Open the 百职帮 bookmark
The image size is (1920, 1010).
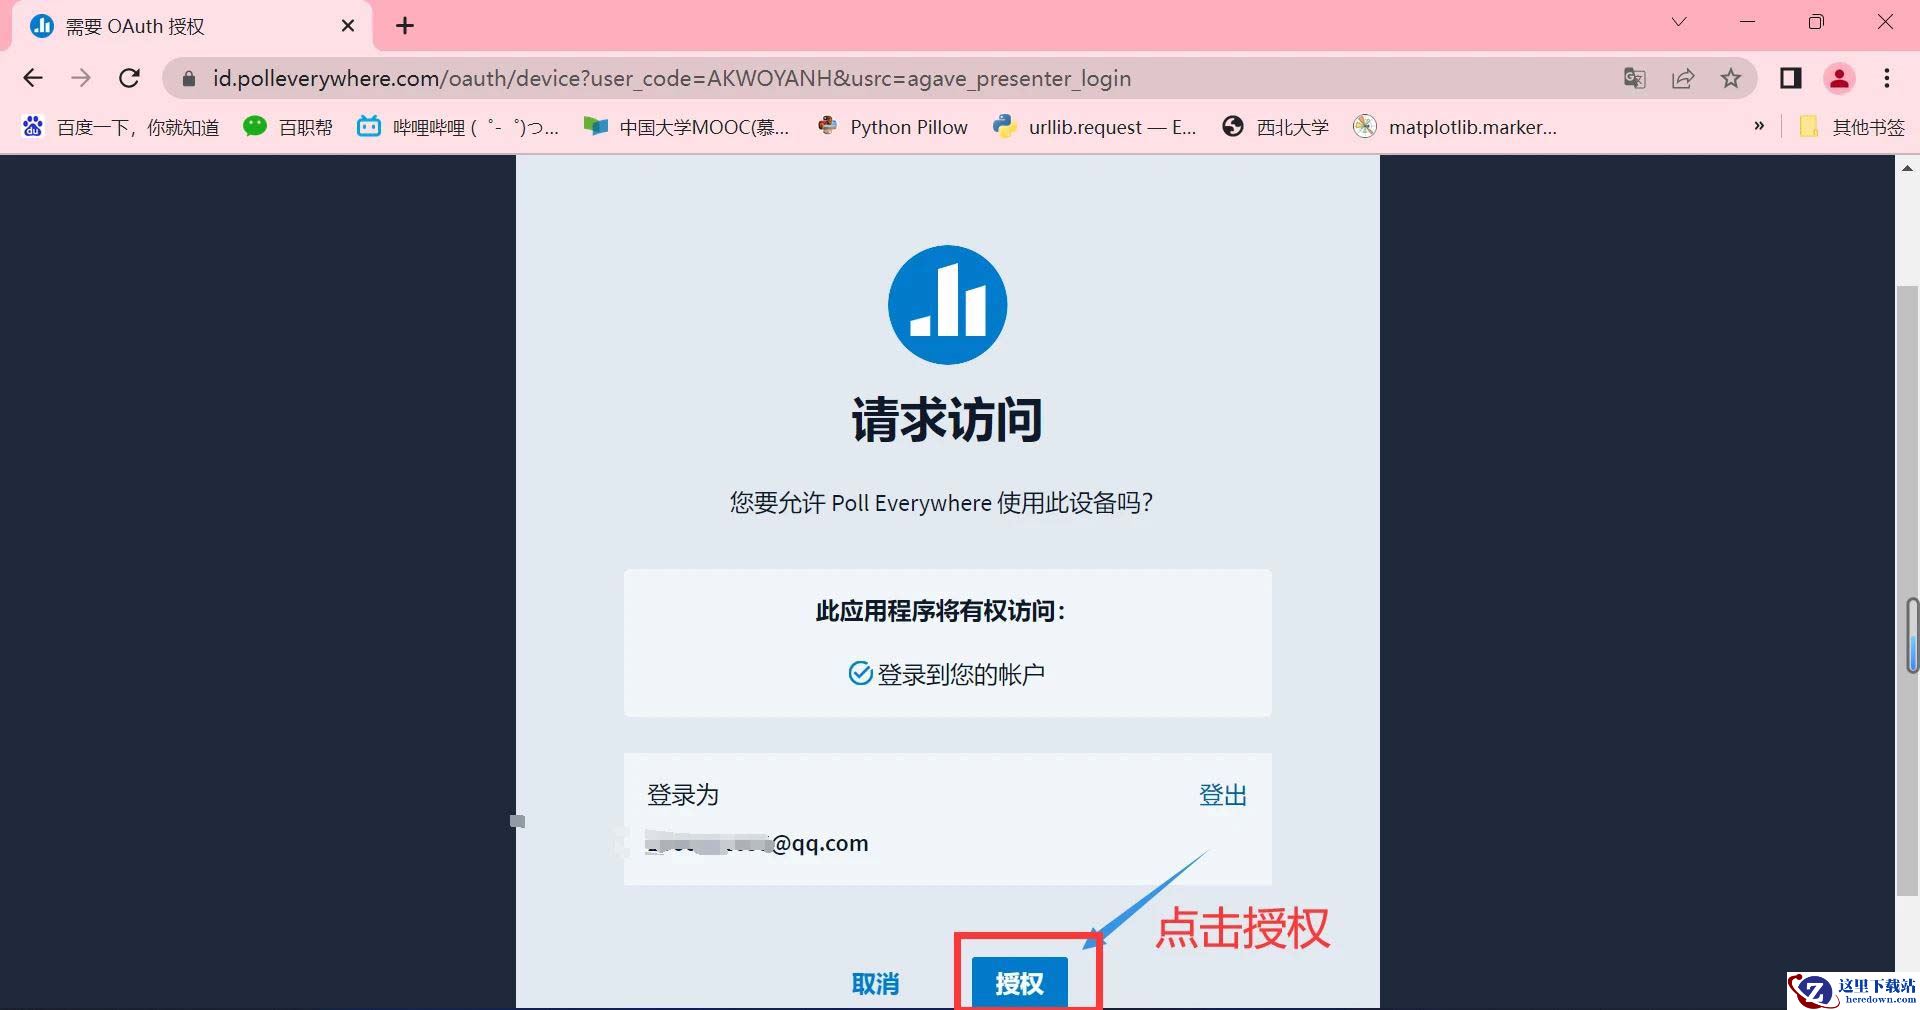point(288,127)
